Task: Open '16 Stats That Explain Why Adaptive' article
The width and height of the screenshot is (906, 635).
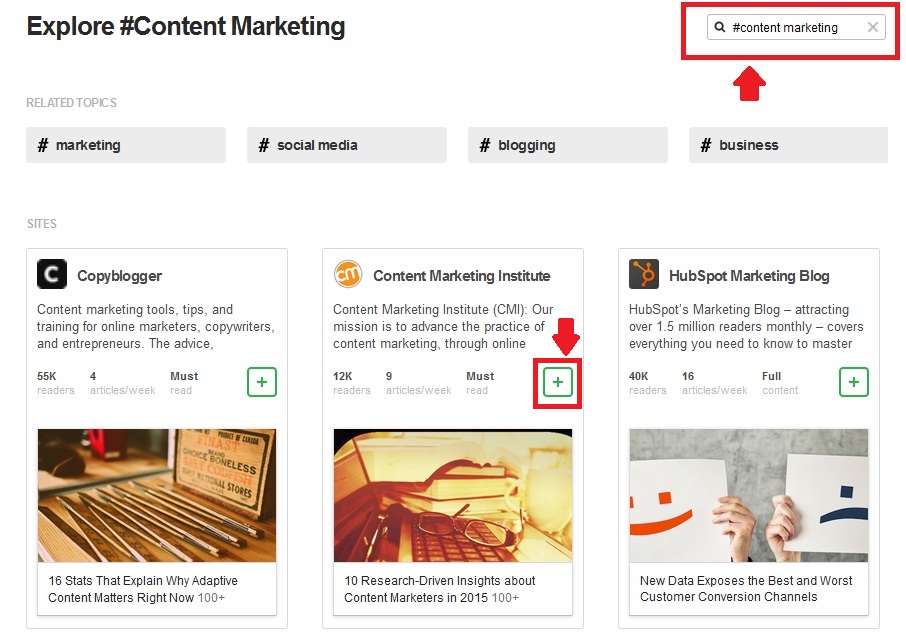Action: click(143, 589)
